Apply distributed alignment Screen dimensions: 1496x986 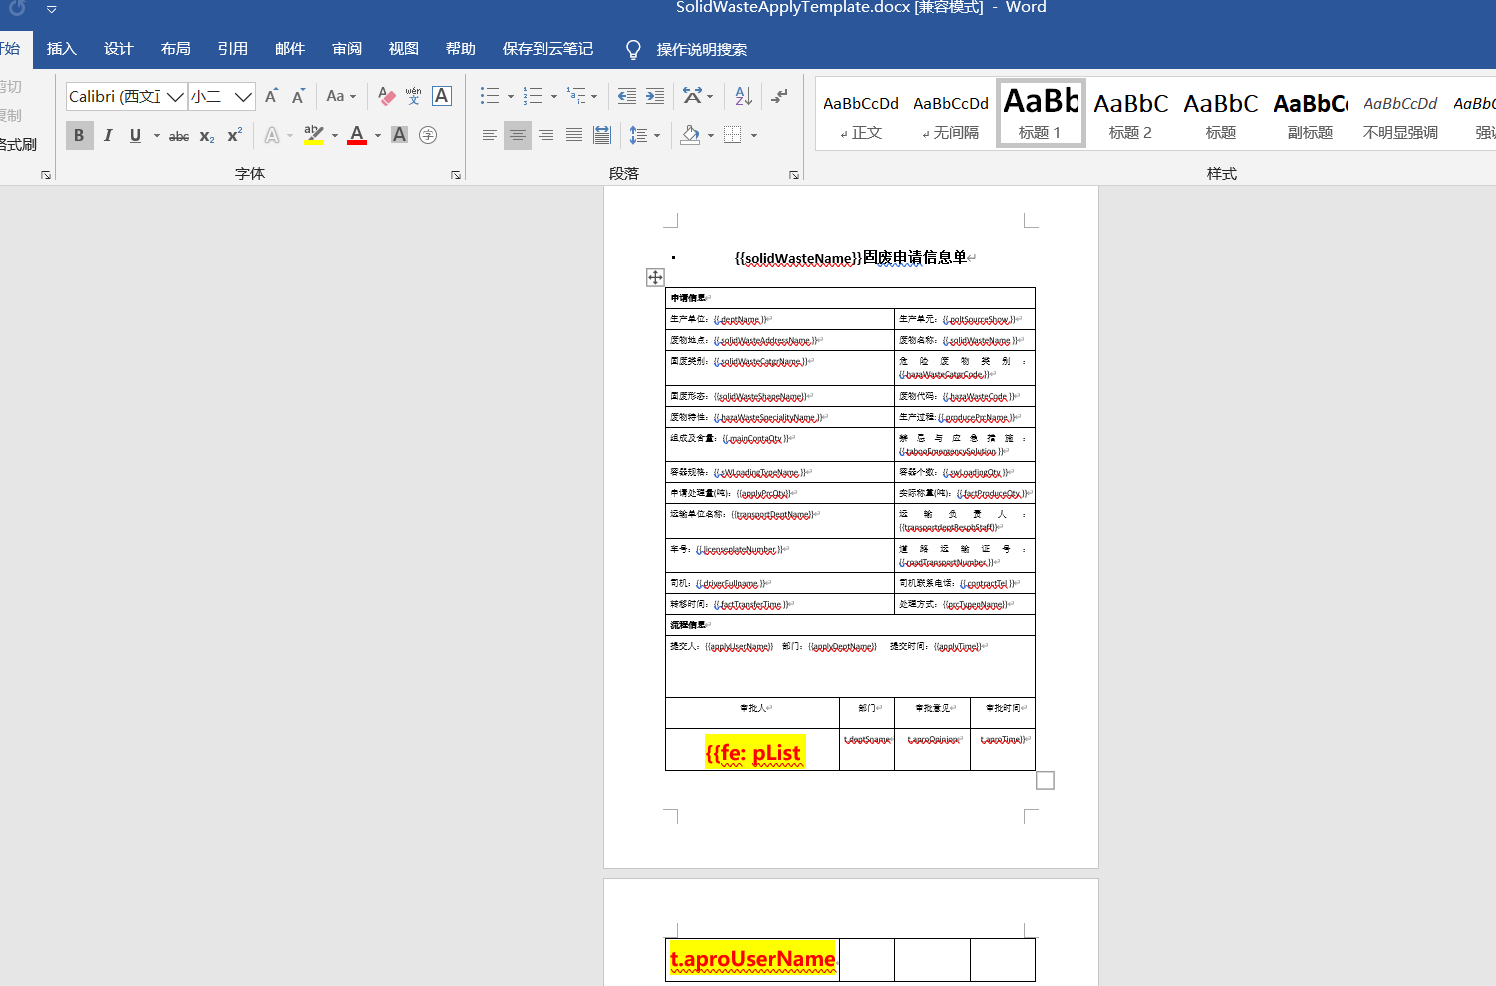click(602, 135)
